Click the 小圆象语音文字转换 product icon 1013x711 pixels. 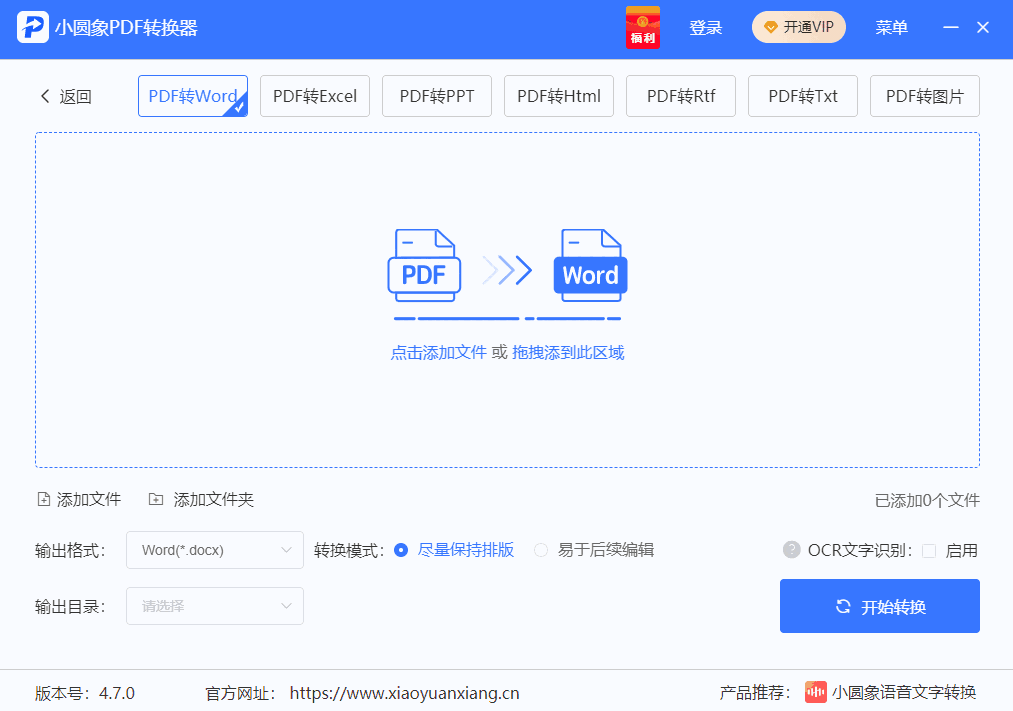pyautogui.click(x=817, y=691)
